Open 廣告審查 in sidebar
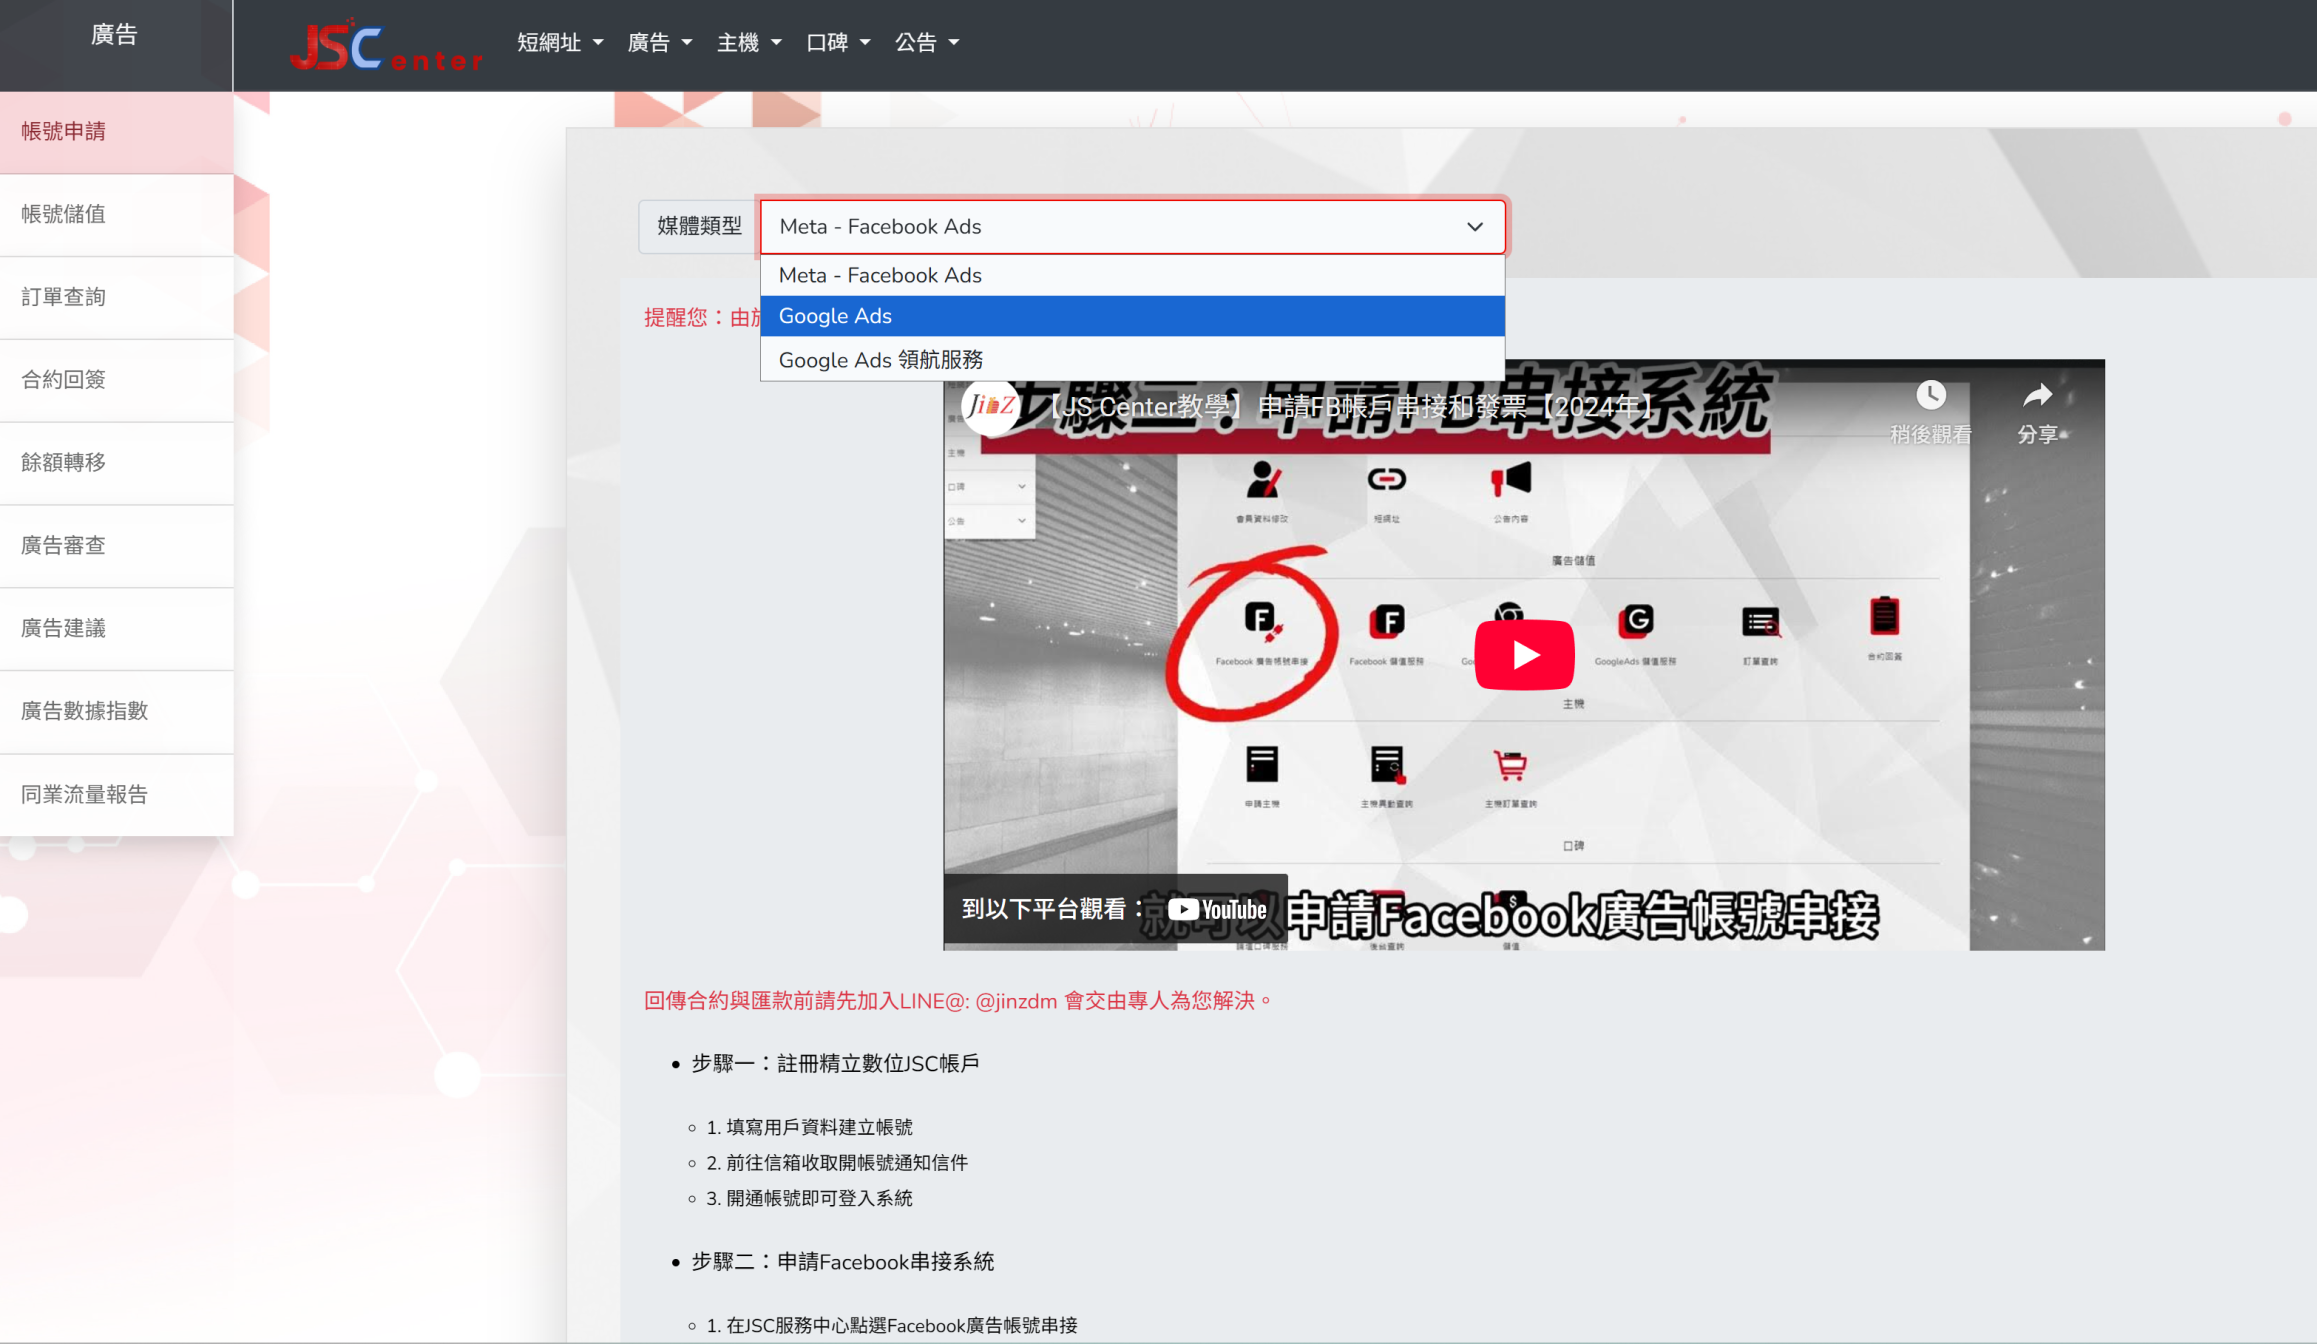This screenshot has height=1344, width=2317. [64, 545]
